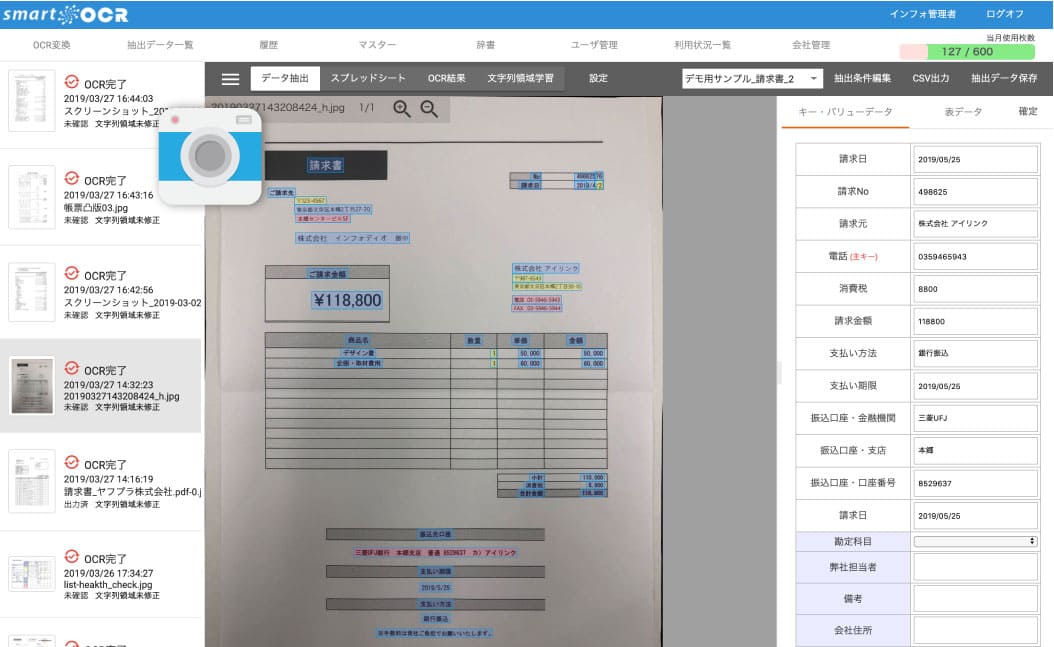Image resolution: width=1054 pixels, height=647 pixels.
Task: Click OCR完了 status icon for 14:32:23 entry
Action: pos(72,368)
